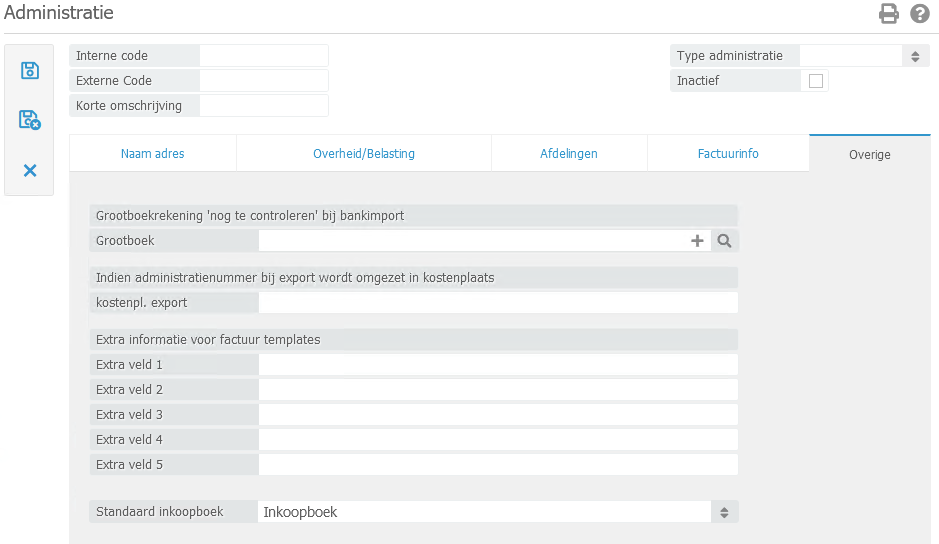Click into the kostenpl. export field
This screenshot has width=939, height=544.
pos(498,303)
